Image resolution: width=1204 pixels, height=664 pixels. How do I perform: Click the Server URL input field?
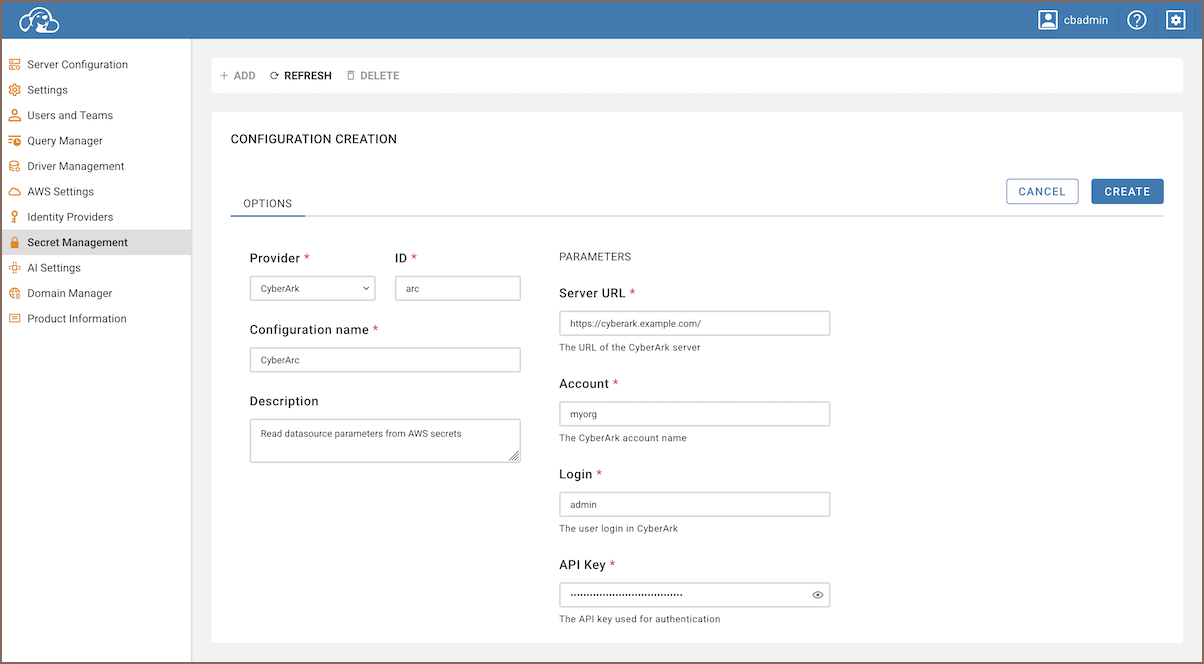tap(694, 323)
